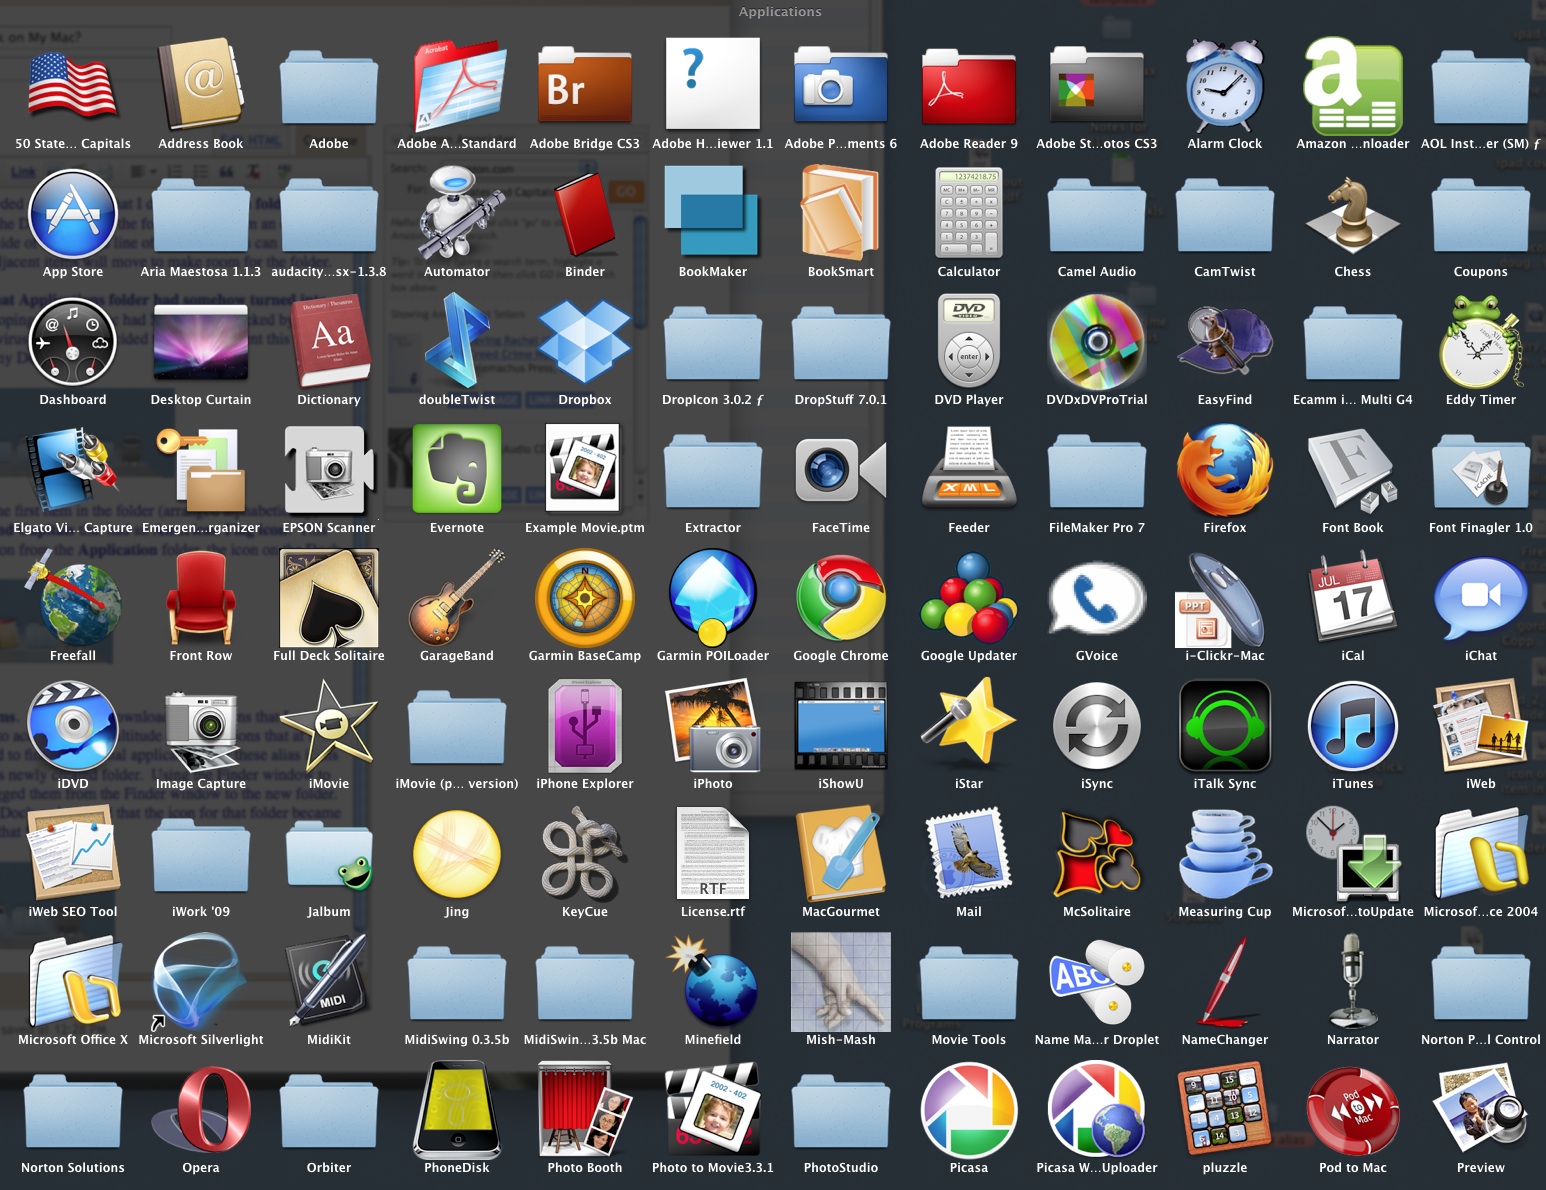Open Eddy Timer frog icon
1546x1190 pixels.
point(1481,341)
